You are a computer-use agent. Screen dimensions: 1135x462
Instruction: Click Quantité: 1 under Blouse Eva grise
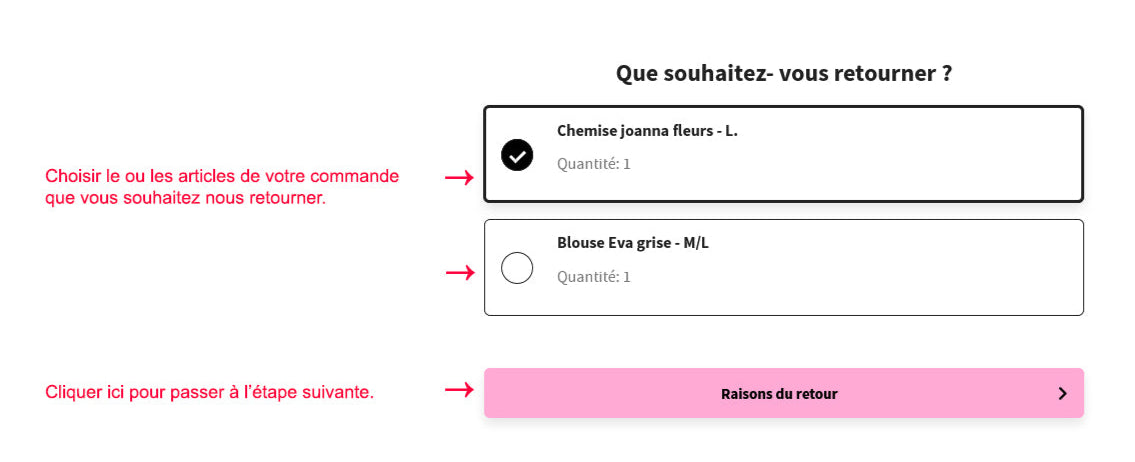point(594,277)
